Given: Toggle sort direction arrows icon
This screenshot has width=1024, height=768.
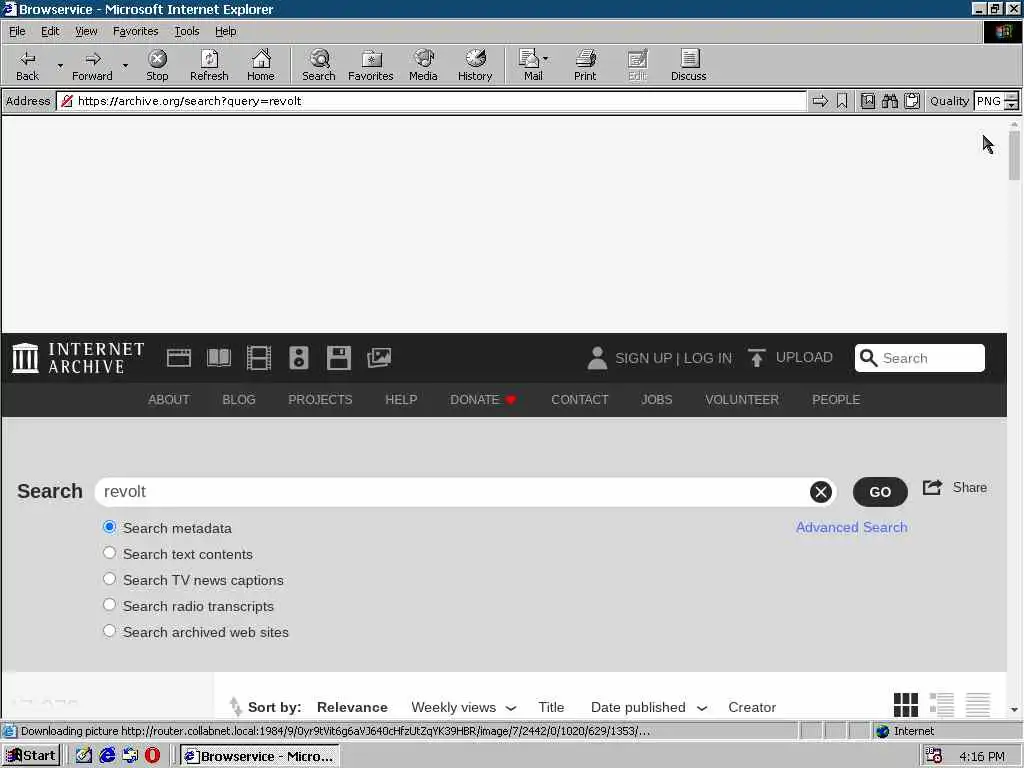Looking at the screenshot, I should (235, 706).
